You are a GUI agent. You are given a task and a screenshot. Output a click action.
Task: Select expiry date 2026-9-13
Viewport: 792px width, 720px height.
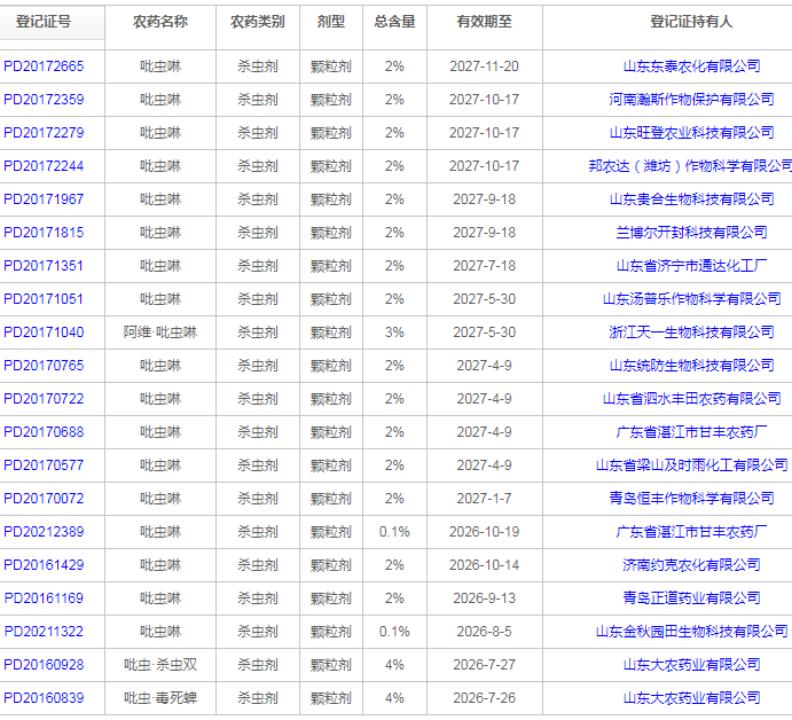tap(484, 598)
